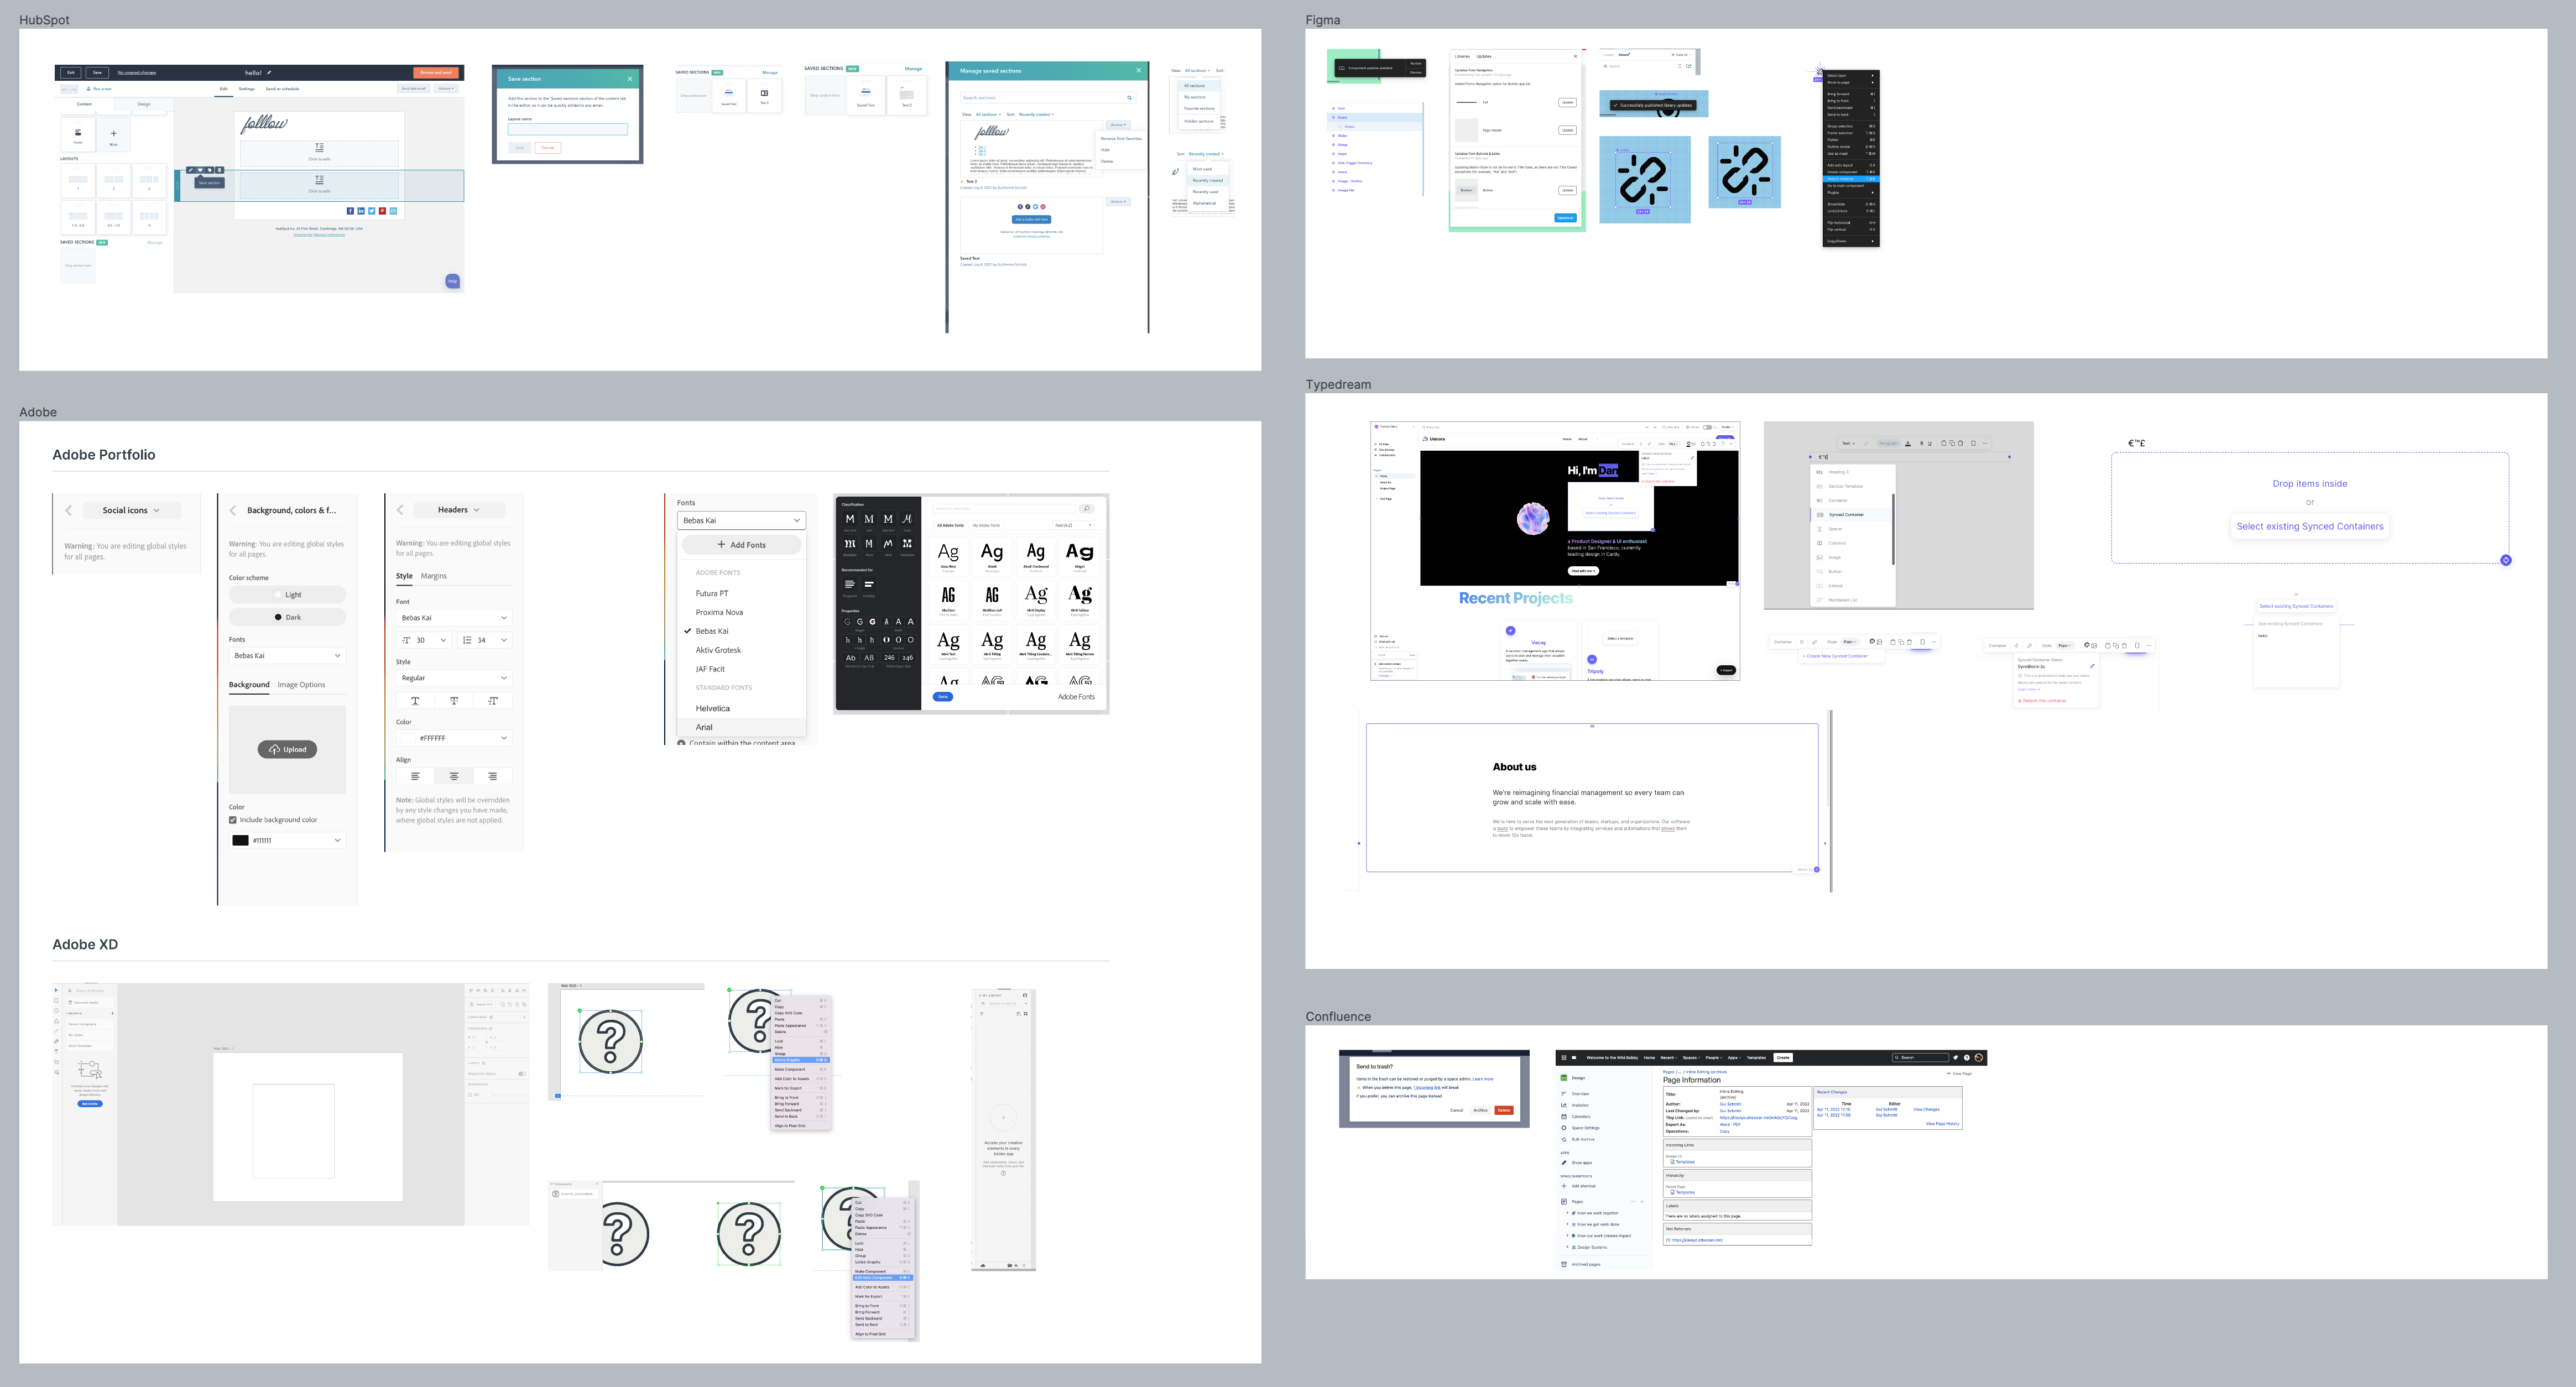Screen dimensions: 2576x1387
Task: Select left-align icon under Align
Action: (415, 776)
